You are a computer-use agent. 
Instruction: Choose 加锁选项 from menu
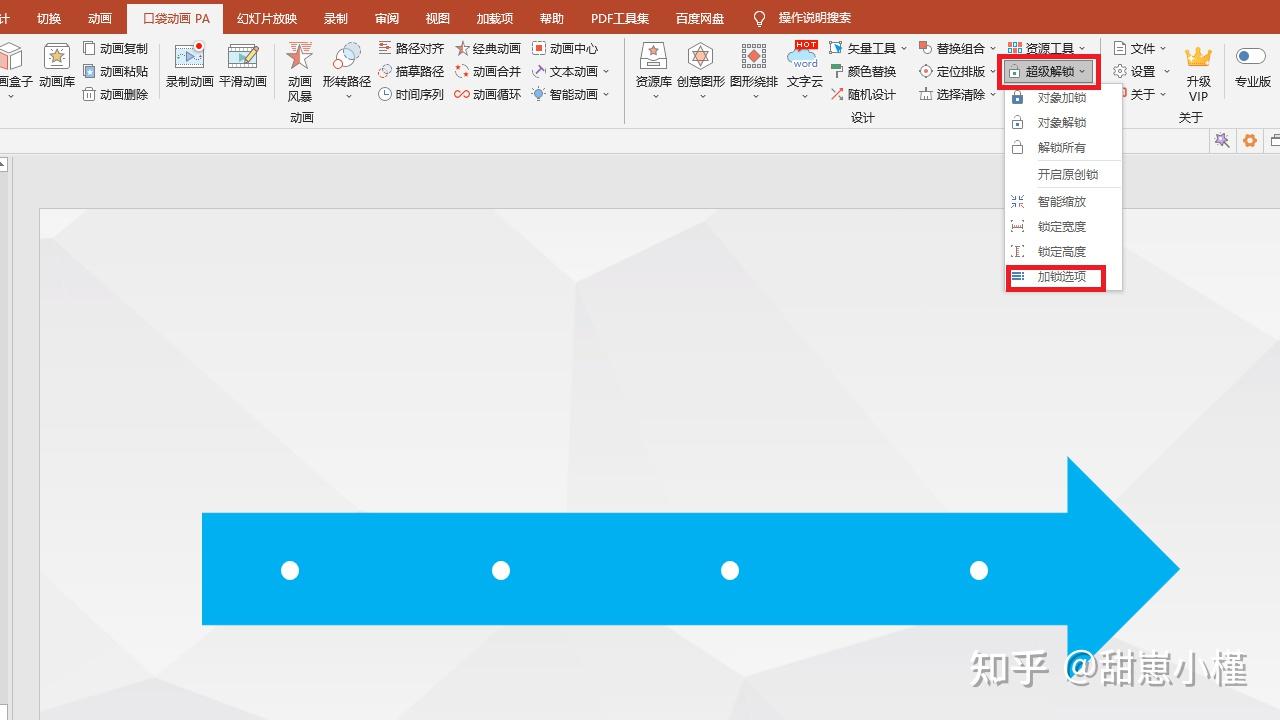tap(1063, 276)
